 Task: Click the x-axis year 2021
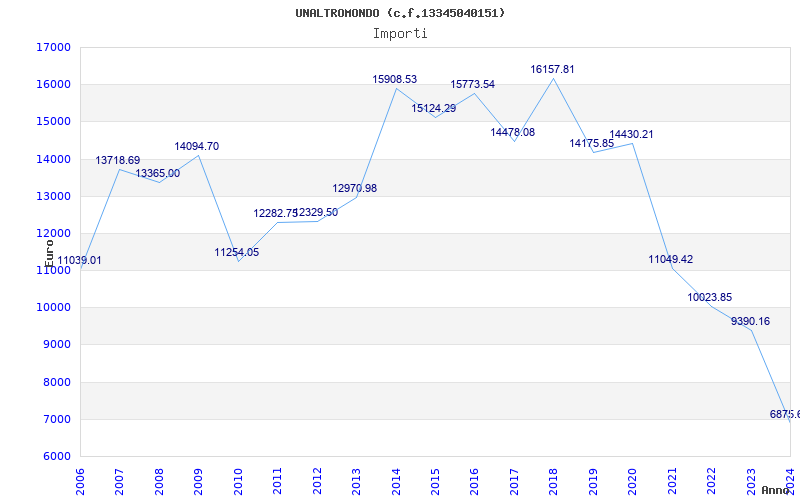click(672, 481)
